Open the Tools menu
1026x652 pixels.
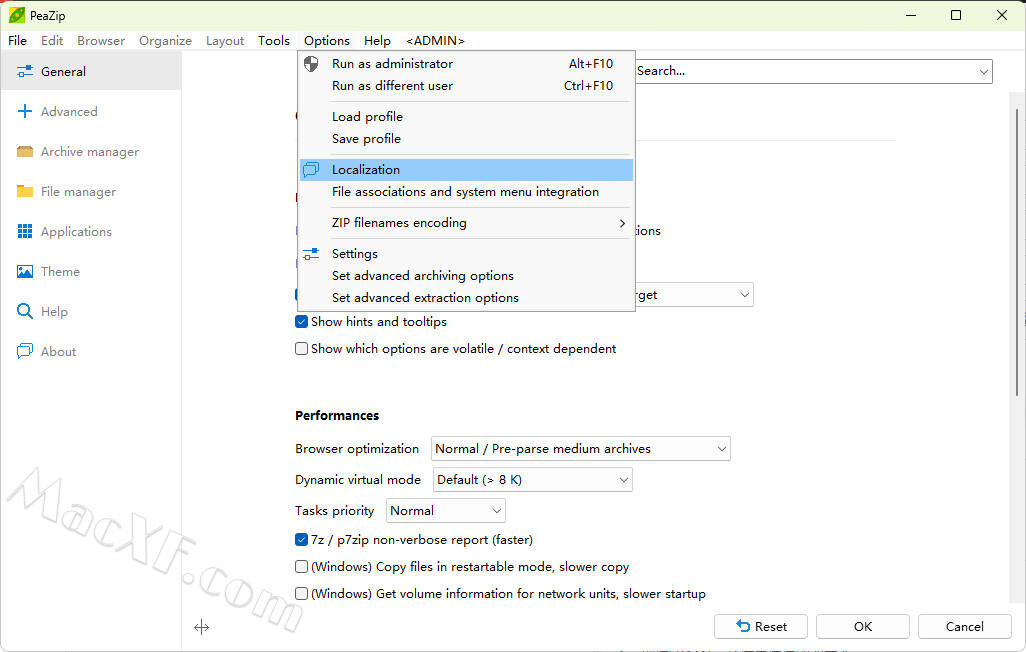[274, 41]
